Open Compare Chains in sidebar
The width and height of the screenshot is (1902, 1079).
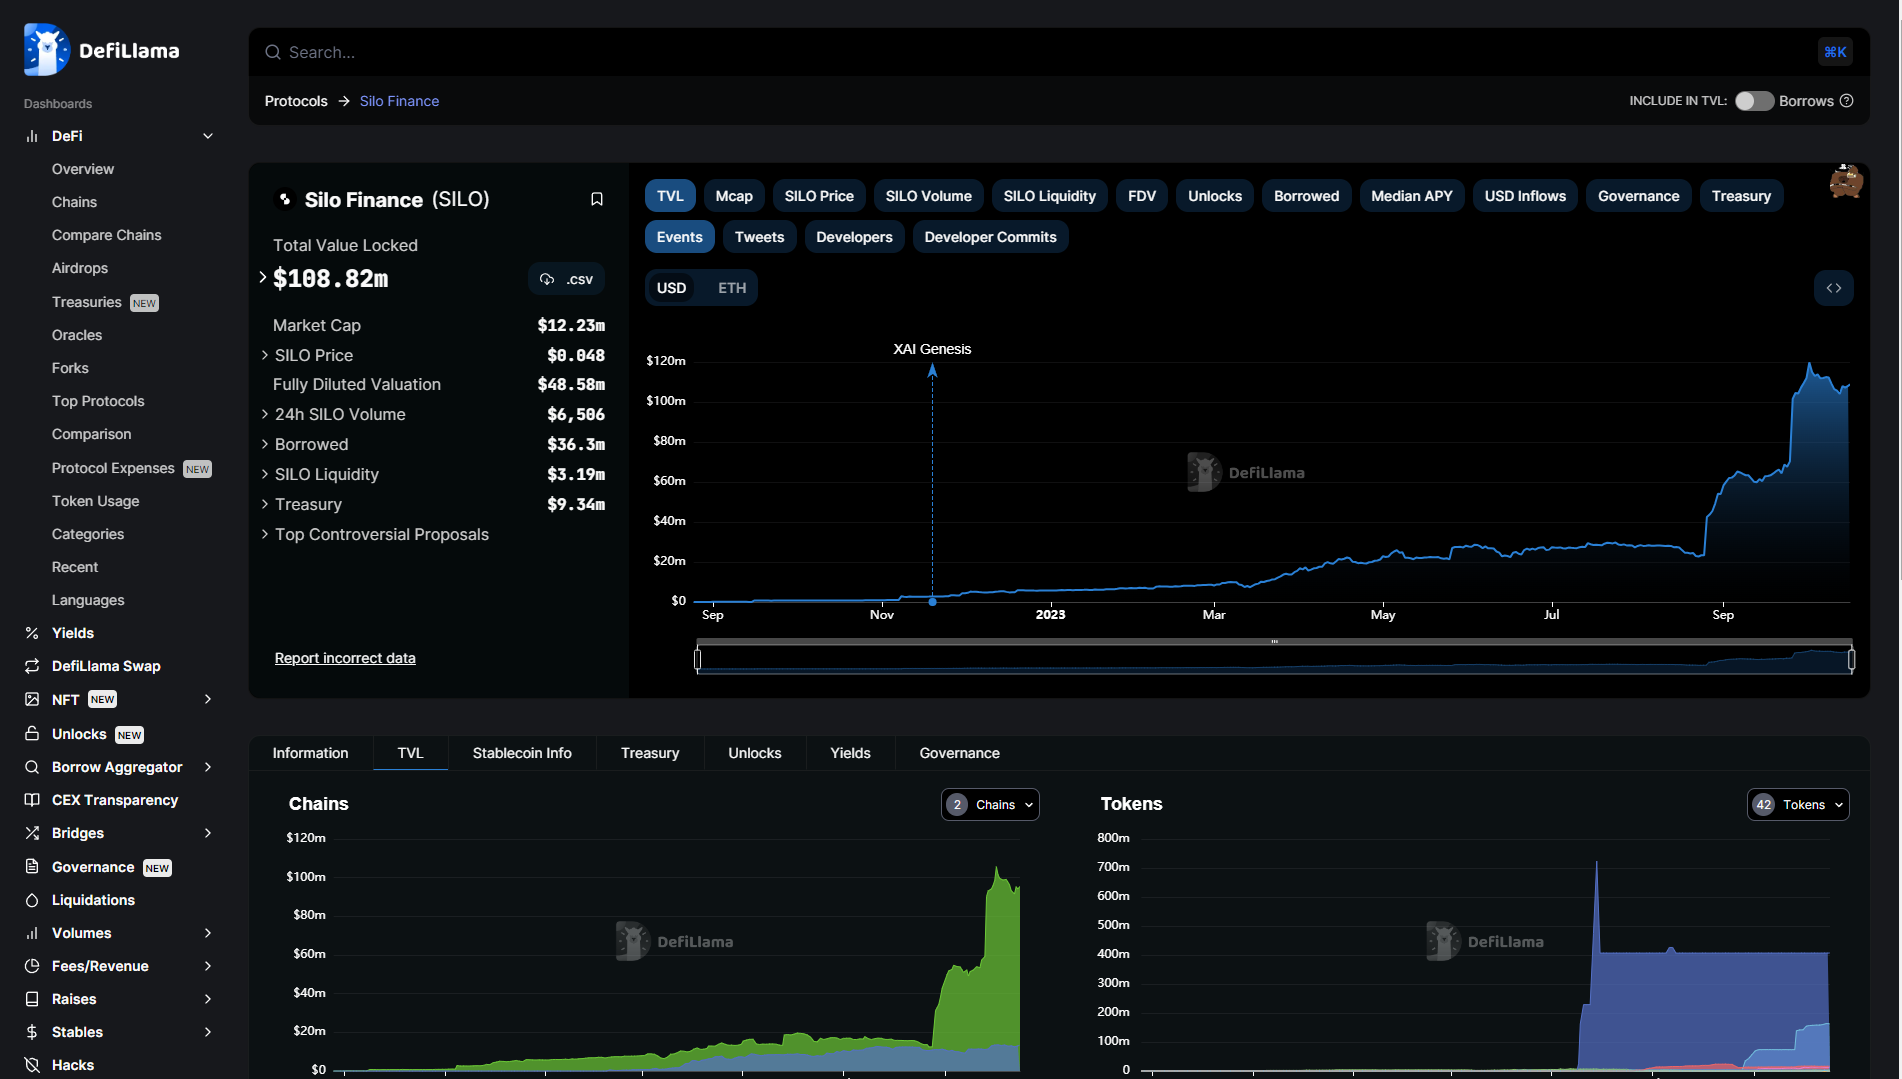106,235
